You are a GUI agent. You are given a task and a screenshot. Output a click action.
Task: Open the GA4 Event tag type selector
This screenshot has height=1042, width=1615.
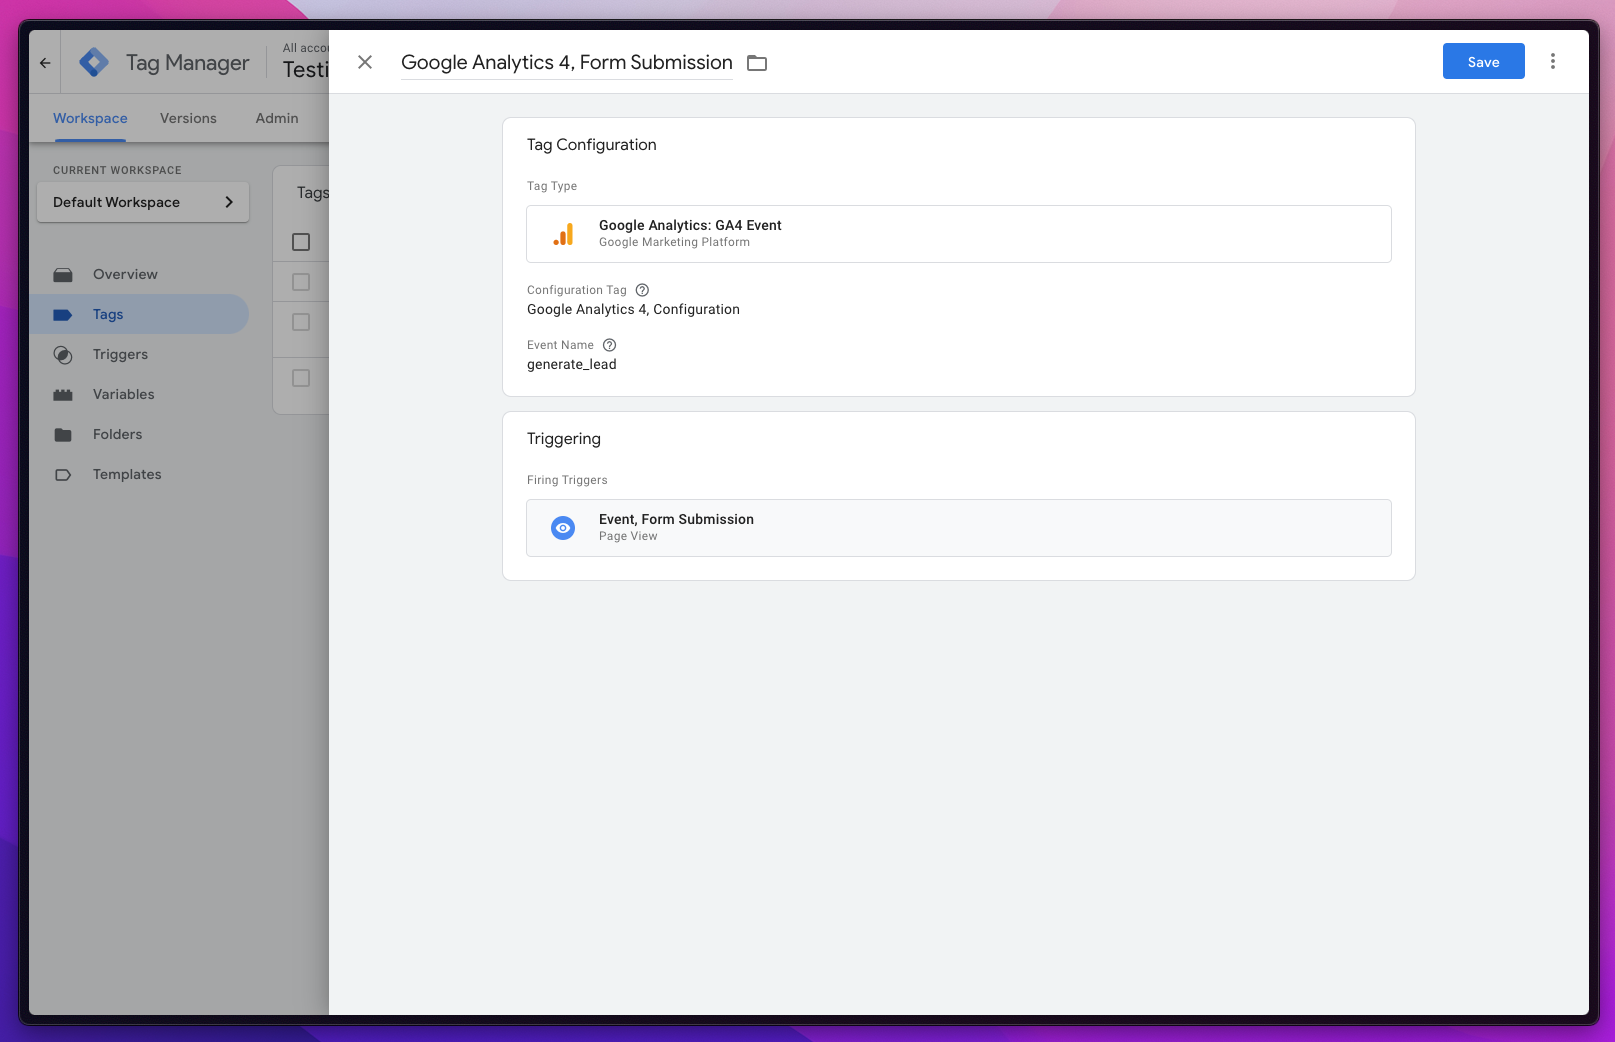[958, 233]
